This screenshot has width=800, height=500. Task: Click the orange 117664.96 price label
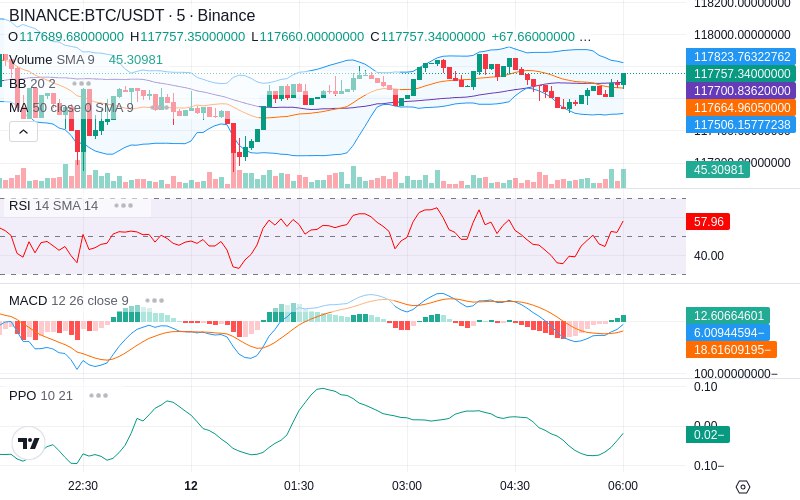[x=741, y=108]
